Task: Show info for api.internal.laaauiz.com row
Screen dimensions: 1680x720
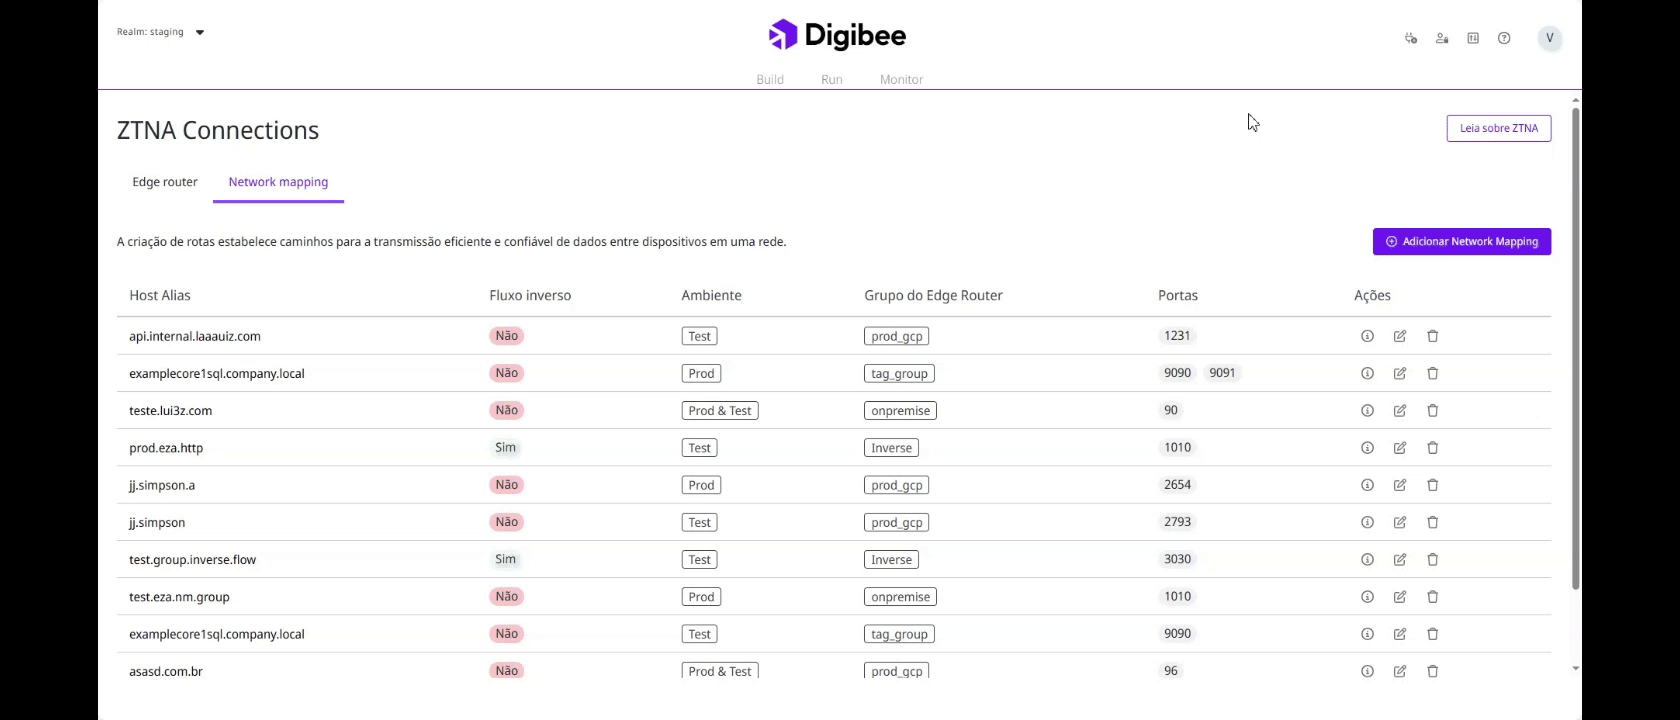Action: [x=1367, y=336]
